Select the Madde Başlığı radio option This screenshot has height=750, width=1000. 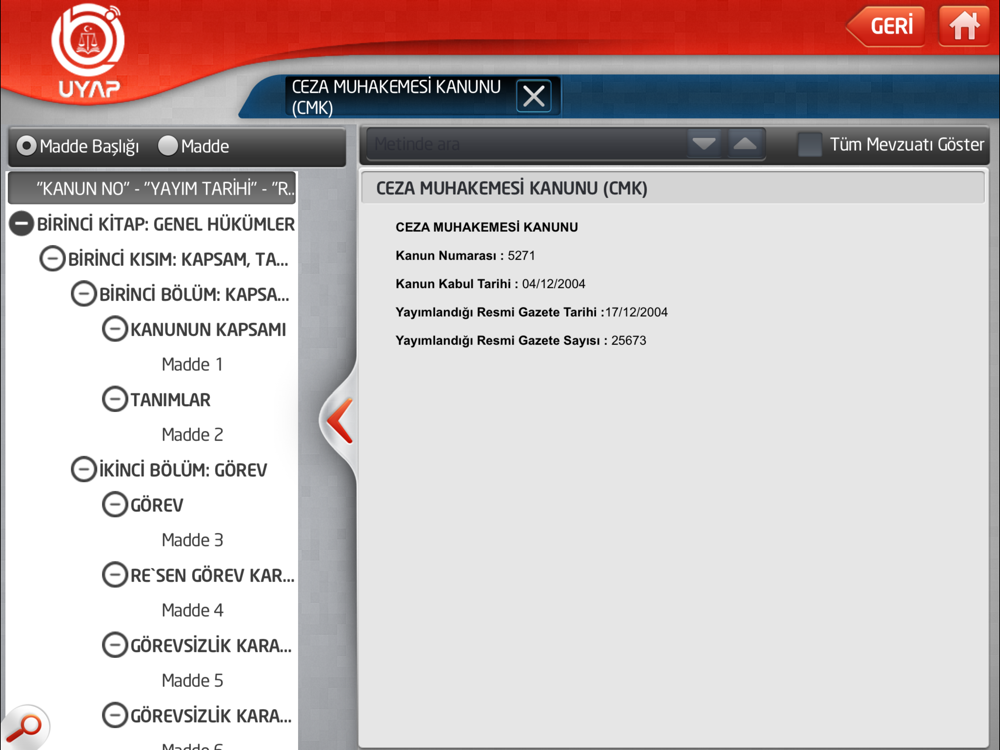(26, 146)
